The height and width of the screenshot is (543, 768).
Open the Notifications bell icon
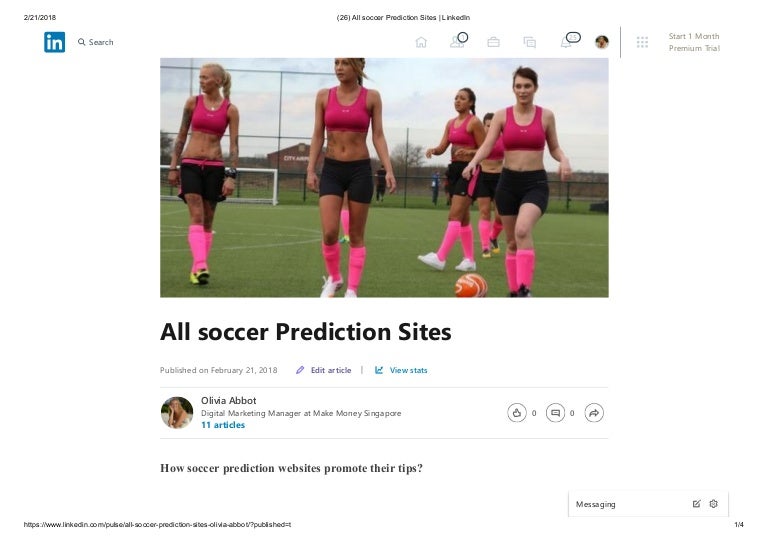pos(566,42)
